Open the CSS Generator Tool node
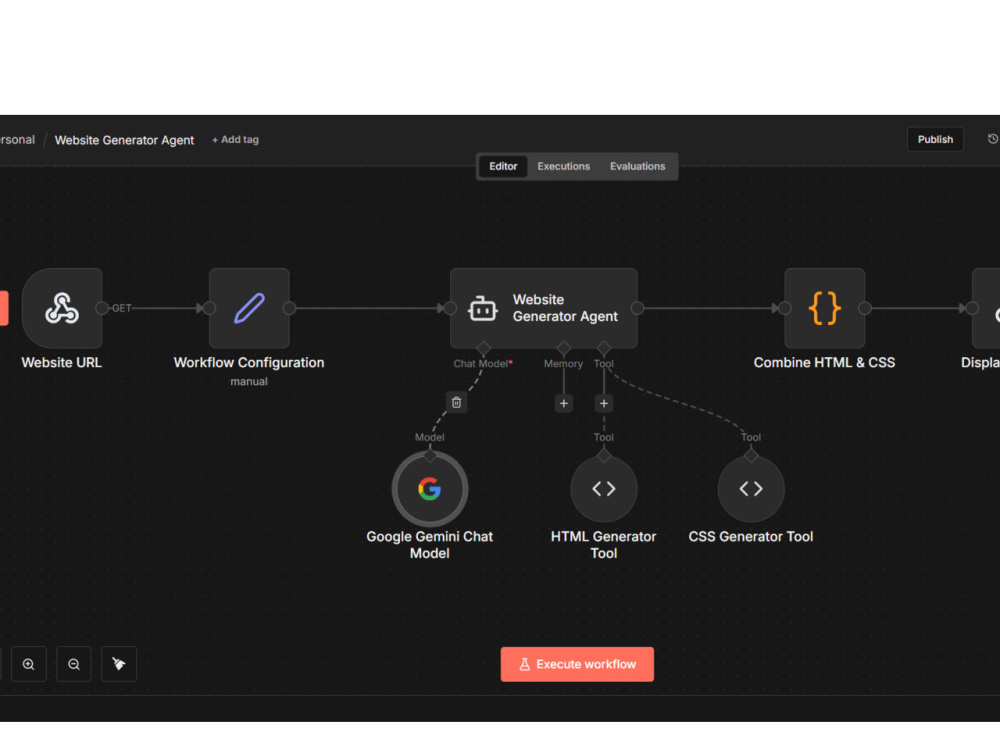The height and width of the screenshot is (750, 1000). [751, 489]
